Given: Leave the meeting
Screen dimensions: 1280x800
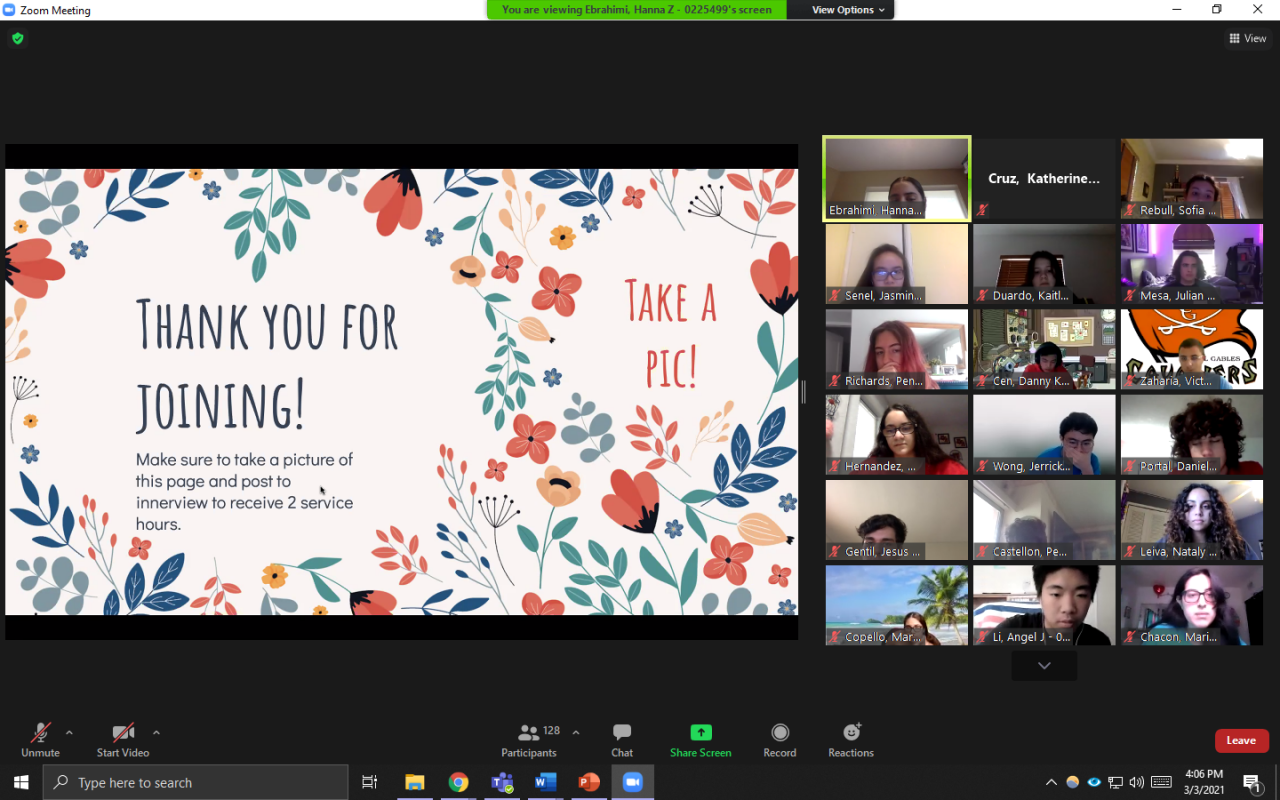Looking at the screenshot, I should pyautogui.click(x=1241, y=740).
